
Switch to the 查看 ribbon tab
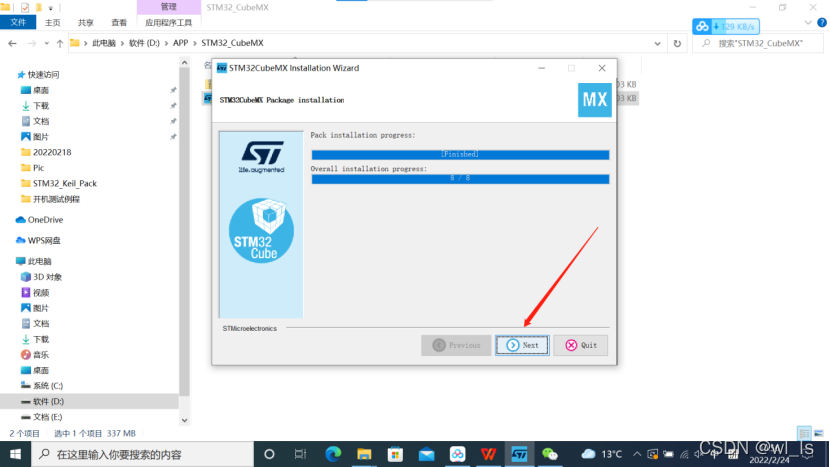pyautogui.click(x=119, y=23)
